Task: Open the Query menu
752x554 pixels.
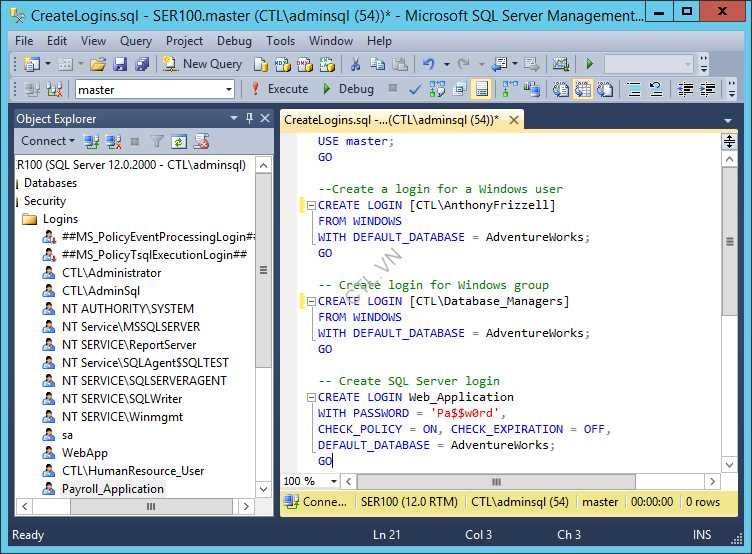Action: coord(136,41)
